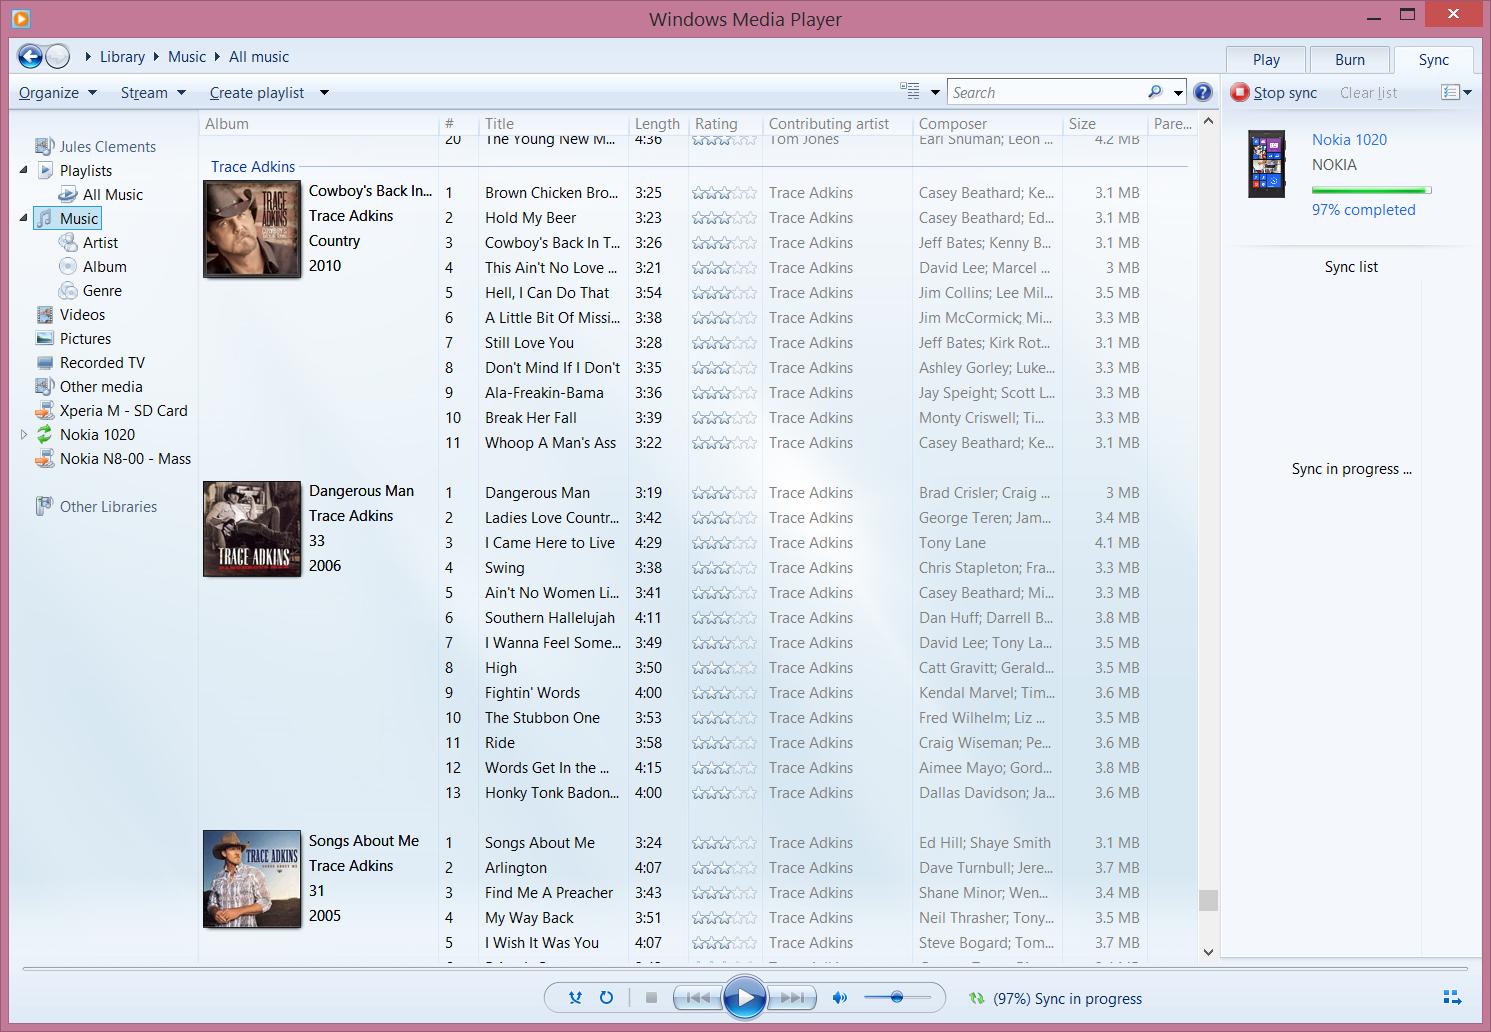Click the Previous track button
Screen dimensions: 1491x1032
(x=698, y=997)
